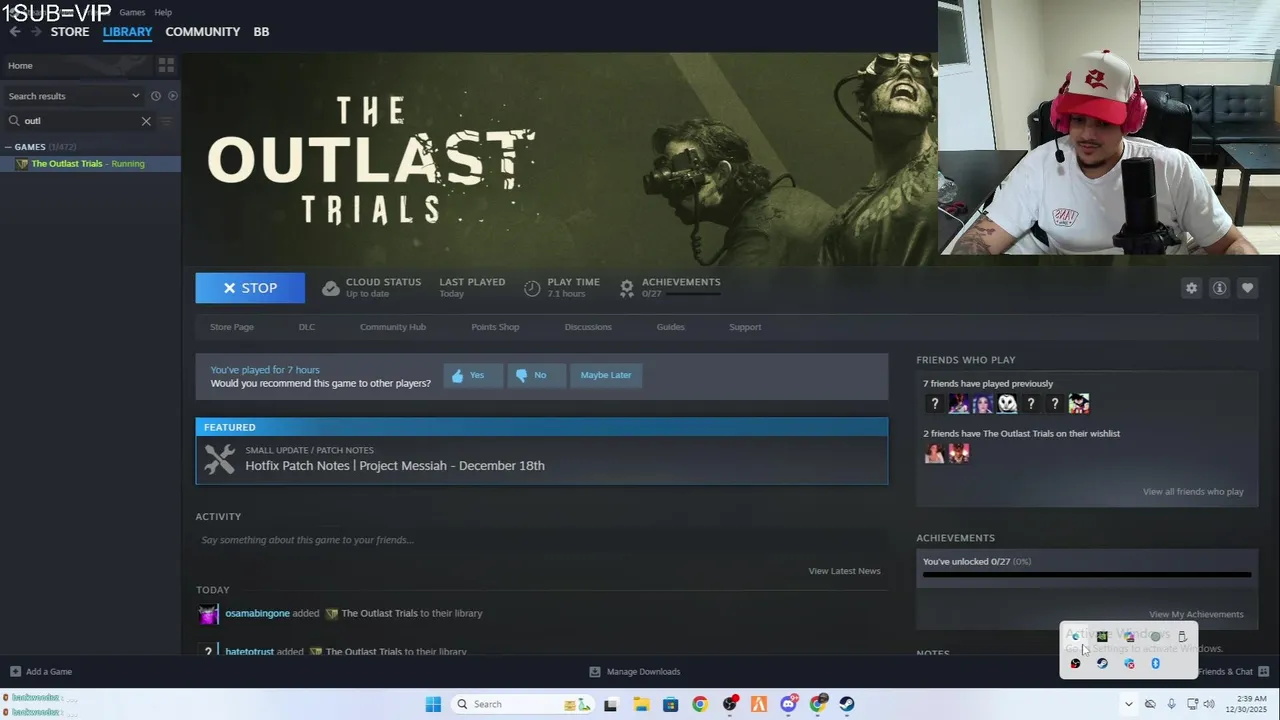The height and width of the screenshot is (720, 1280).
Task: Open the Support link
Action: click(745, 327)
